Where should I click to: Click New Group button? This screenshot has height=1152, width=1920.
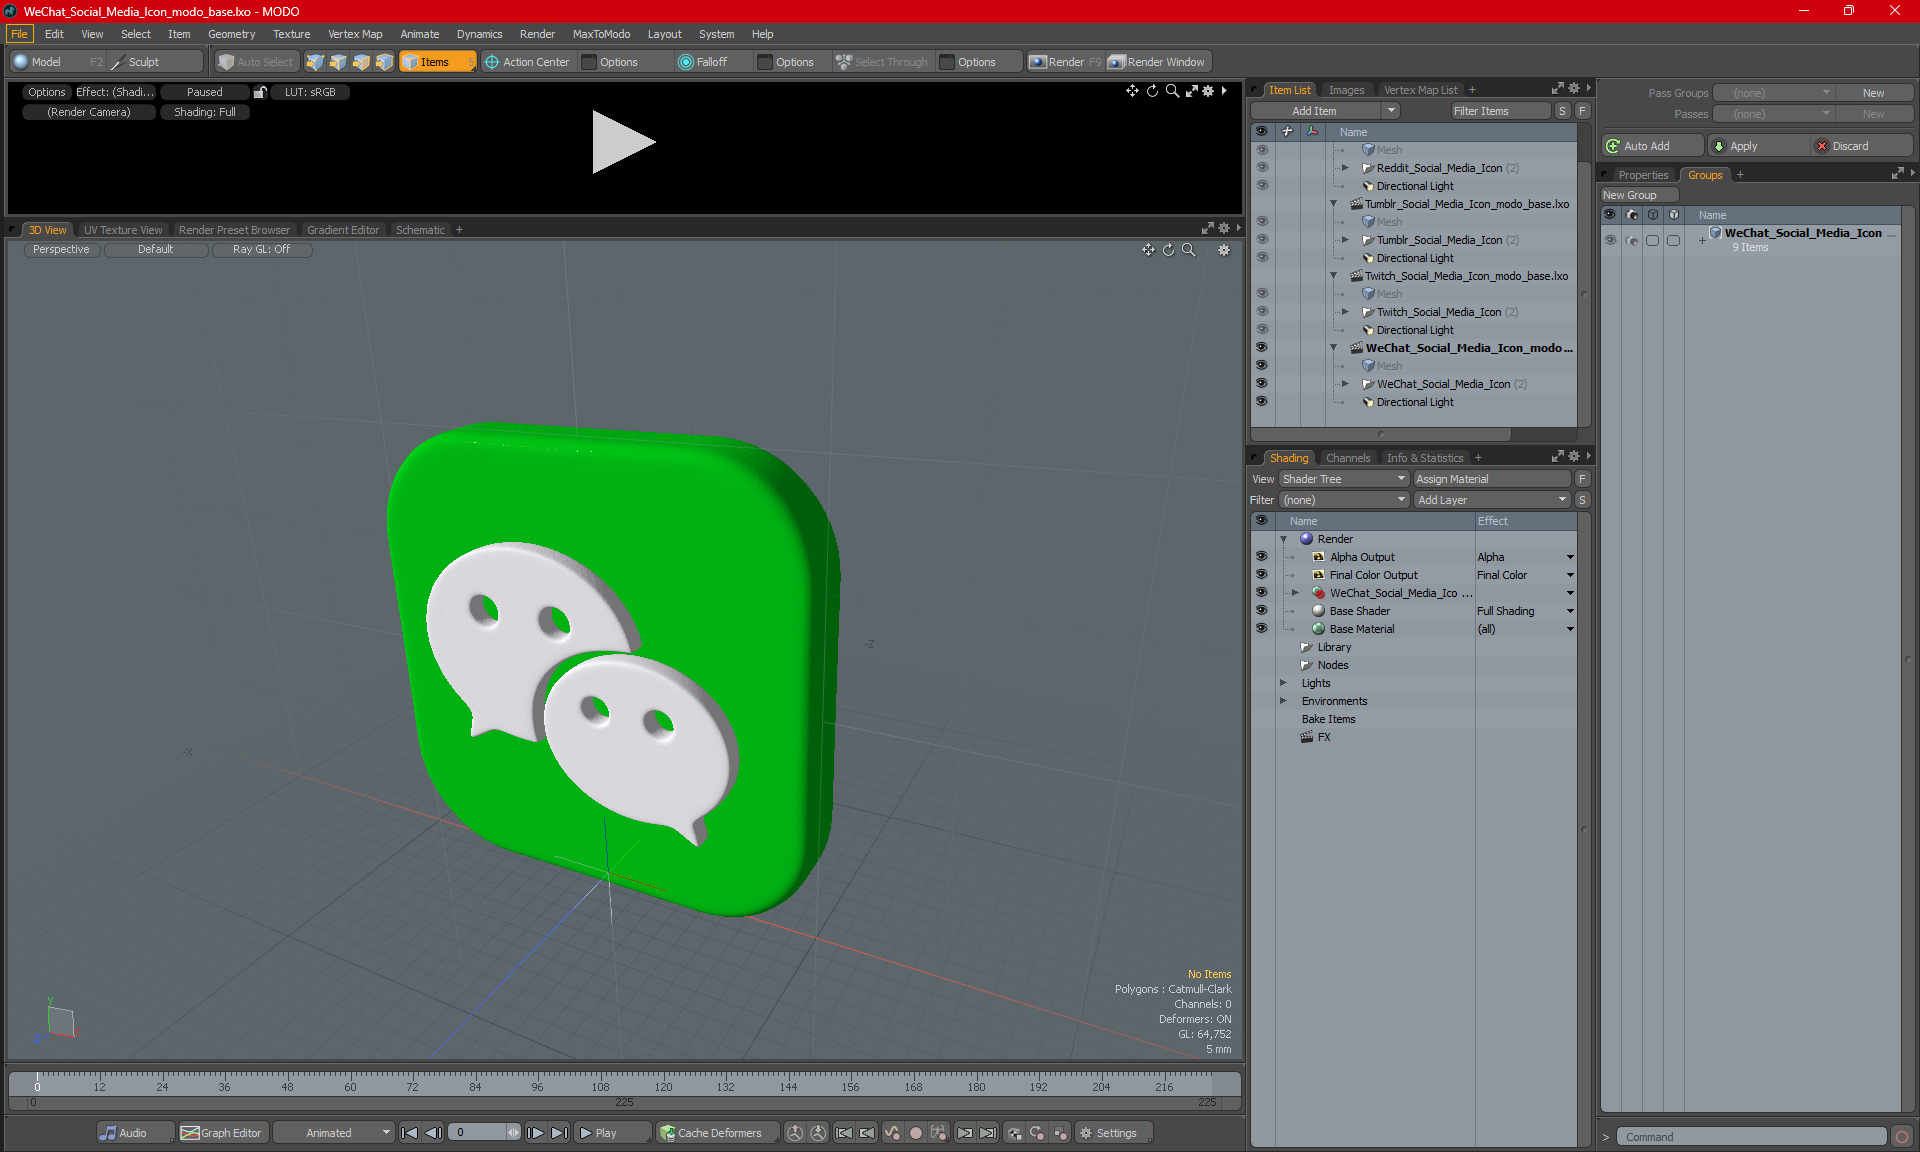(x=1638, y=195)
